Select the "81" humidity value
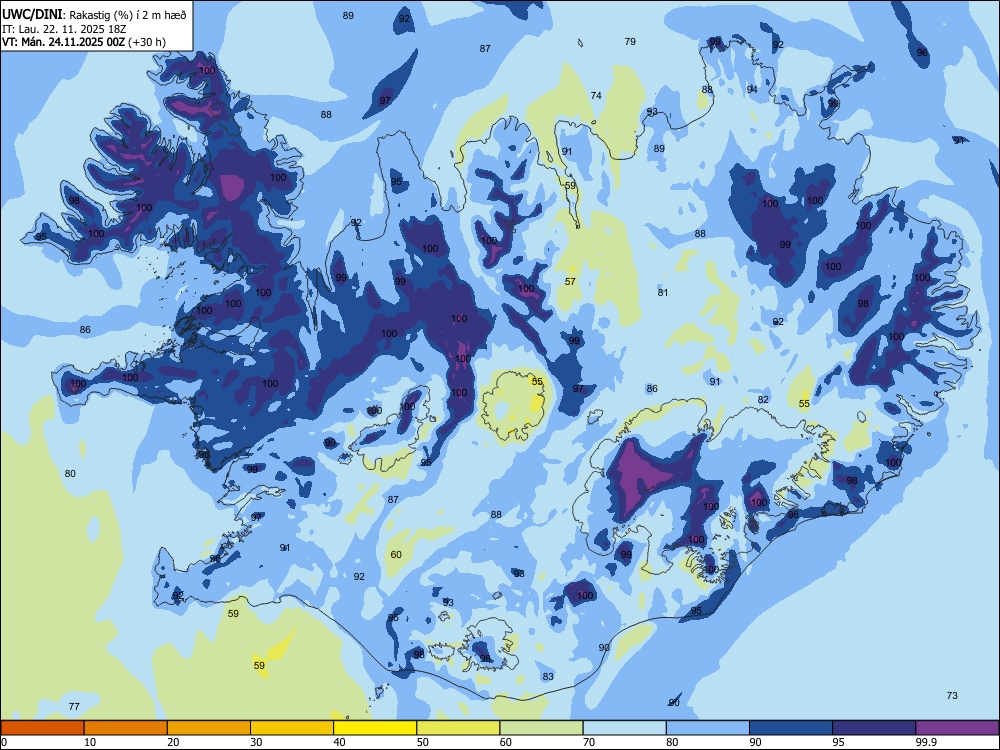Image resolution: width=1000 pixels, height=750 pixels. point(663,293)
